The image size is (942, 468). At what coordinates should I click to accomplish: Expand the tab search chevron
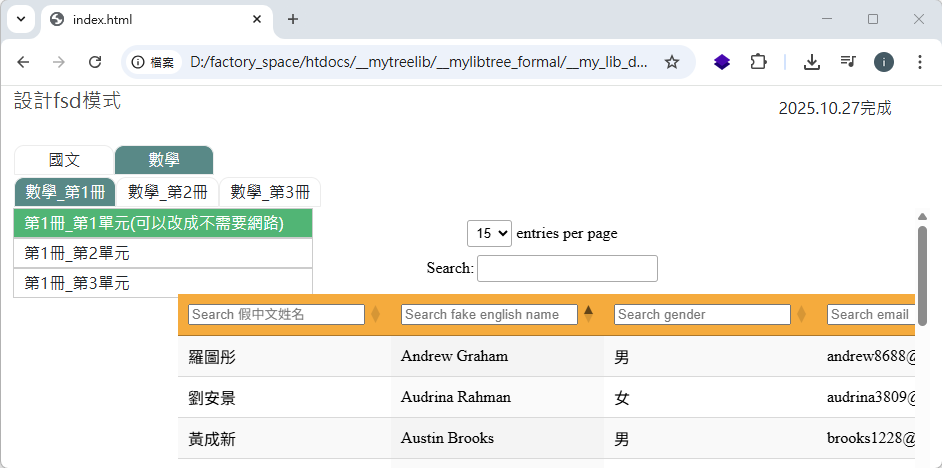coord(20,19)
